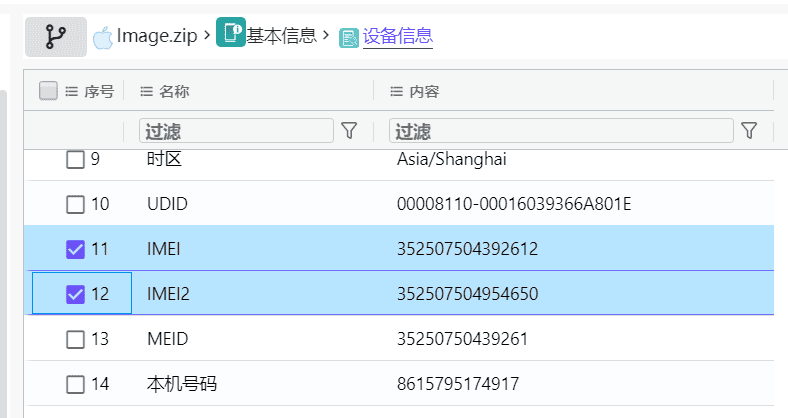Click the 本机号码 name cell

[182, 384]
